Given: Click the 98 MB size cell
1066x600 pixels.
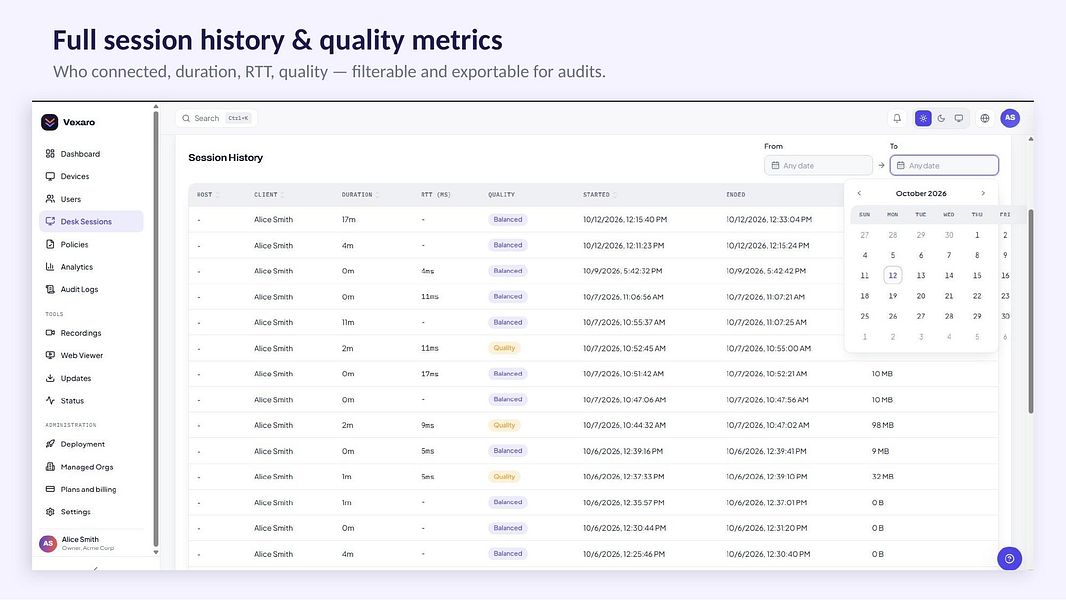Looking at the screenshot, I should point(882,425).
